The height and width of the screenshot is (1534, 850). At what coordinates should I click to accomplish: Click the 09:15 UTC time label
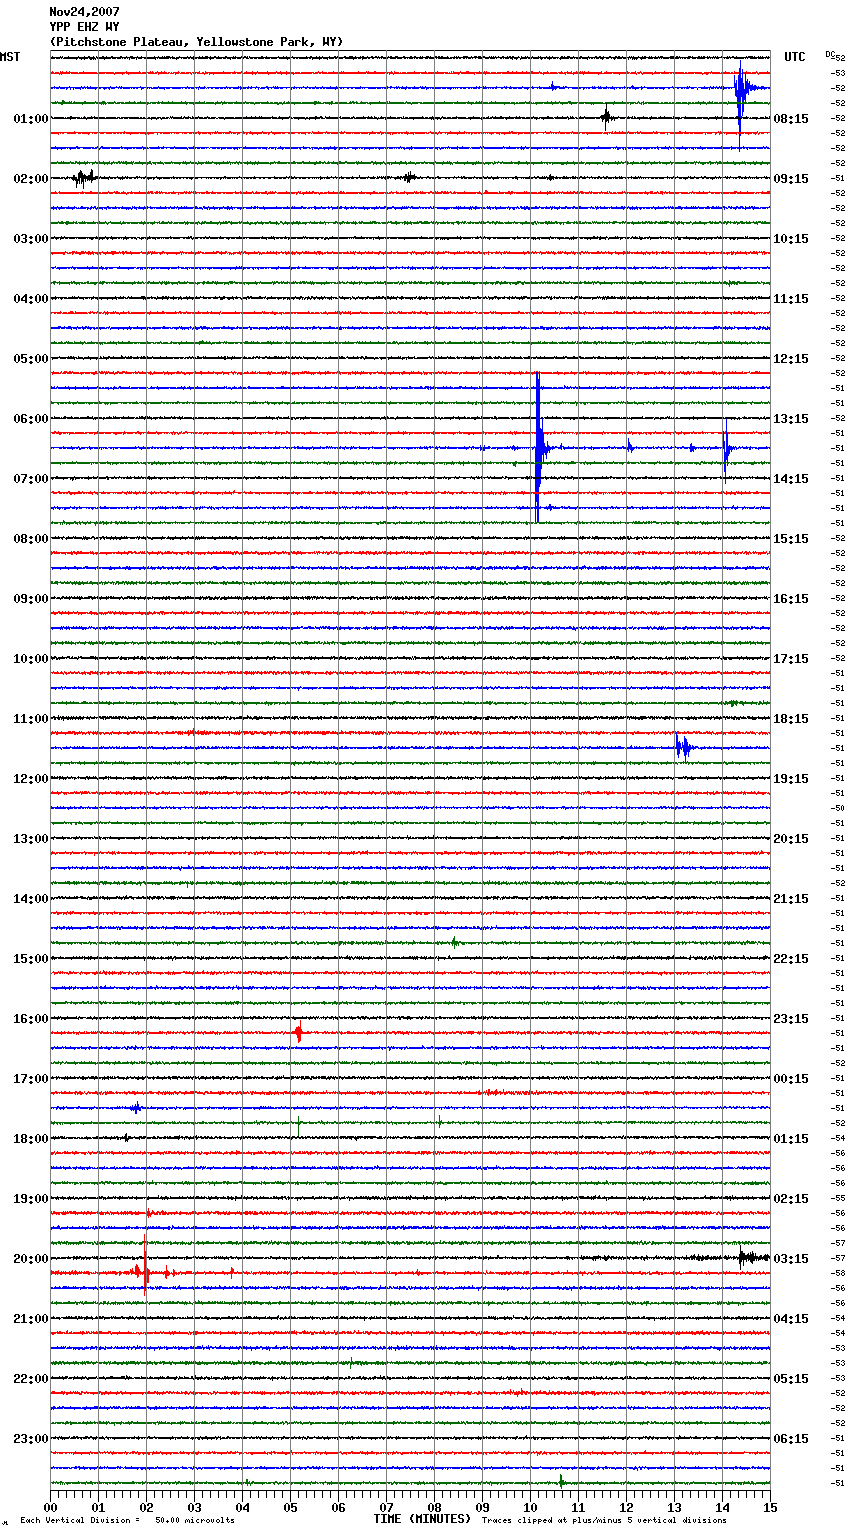pos(791,179)
